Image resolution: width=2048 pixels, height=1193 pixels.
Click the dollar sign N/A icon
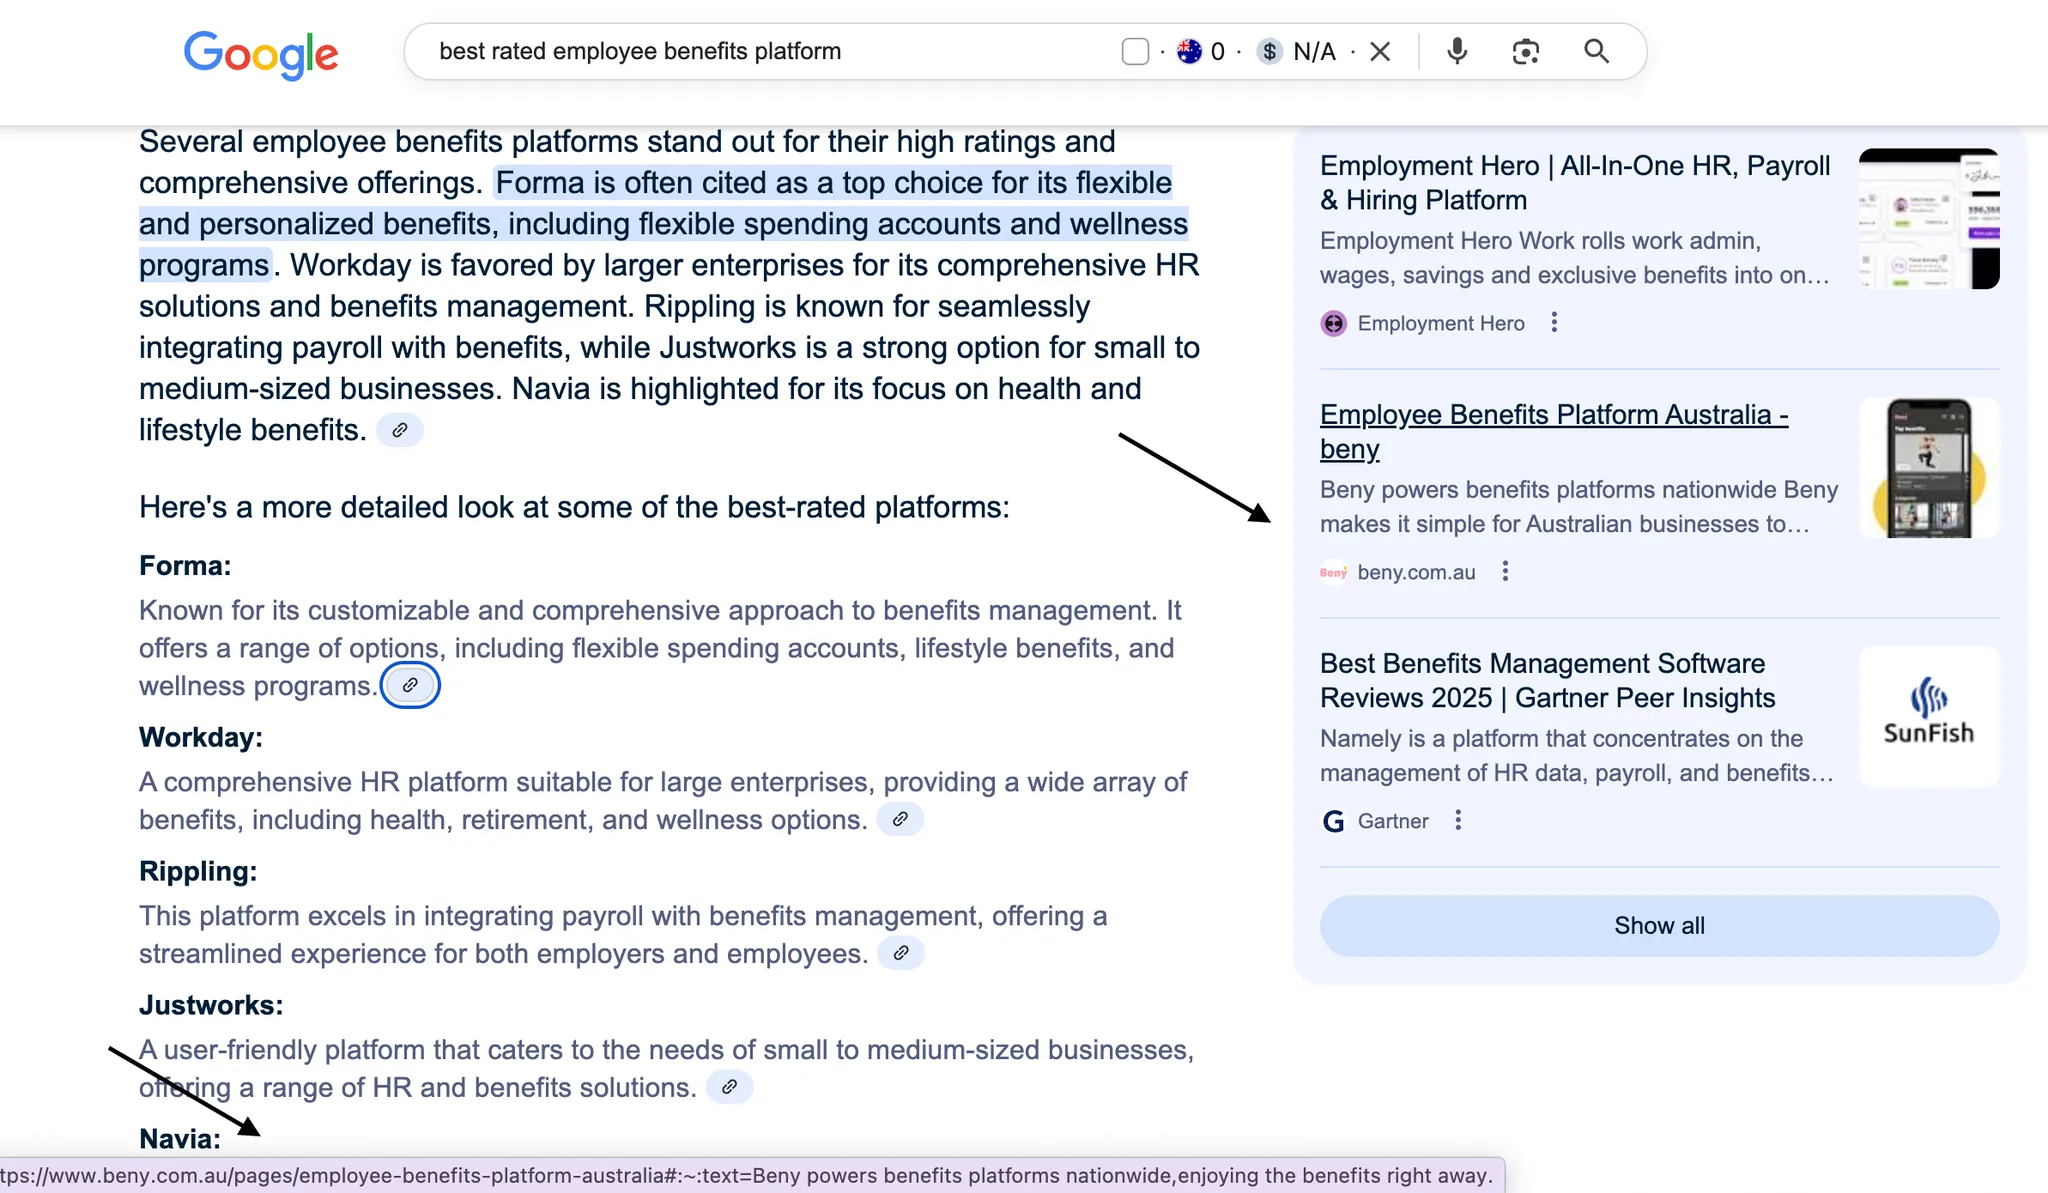(1269, 51)
